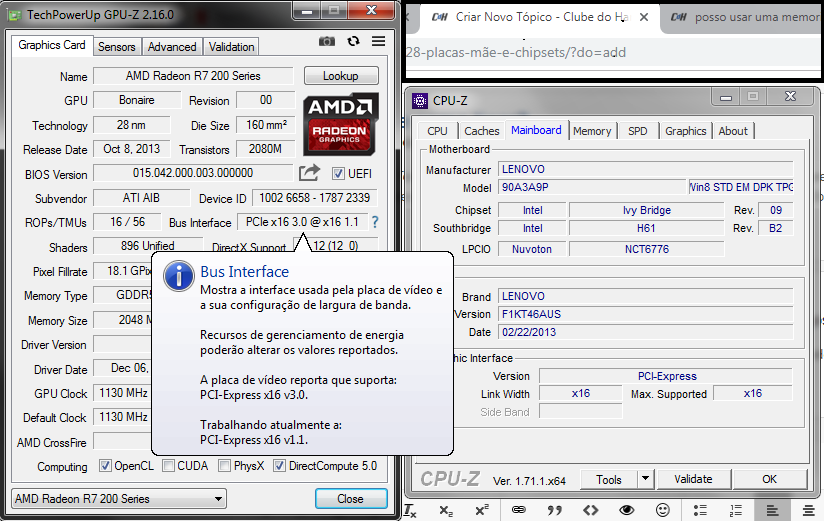The height and width of the screenshot is (523, 824).
Task: Click the Lookup button in GPU-Z
Action: click(341, 76)
